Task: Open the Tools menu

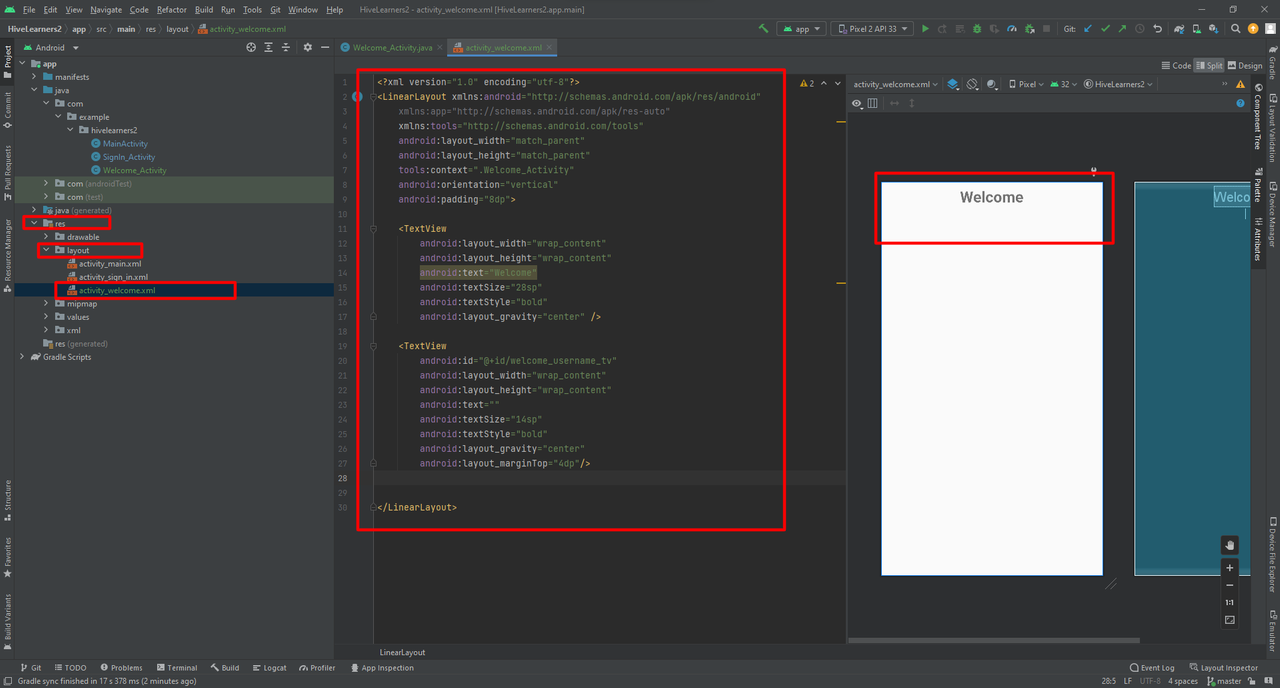Action: click(x=252, y=9)
